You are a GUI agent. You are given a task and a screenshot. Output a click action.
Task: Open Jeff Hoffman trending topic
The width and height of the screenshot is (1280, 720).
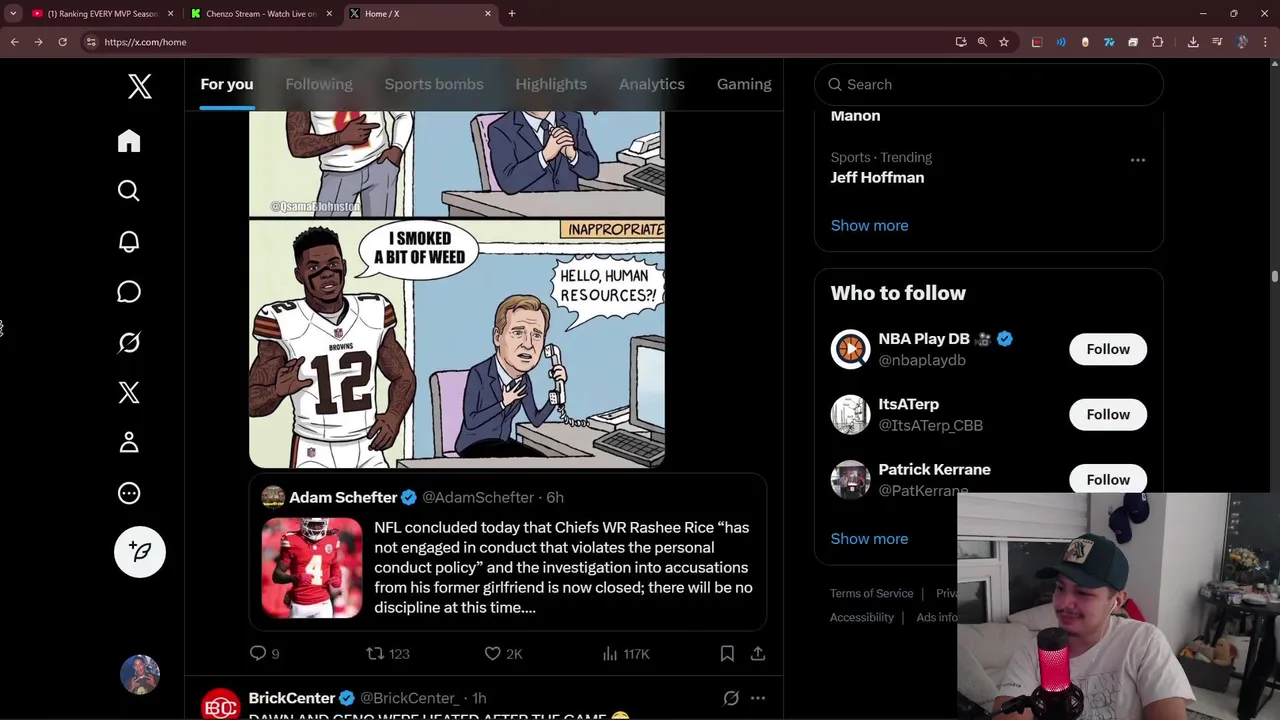click(877, 177)
